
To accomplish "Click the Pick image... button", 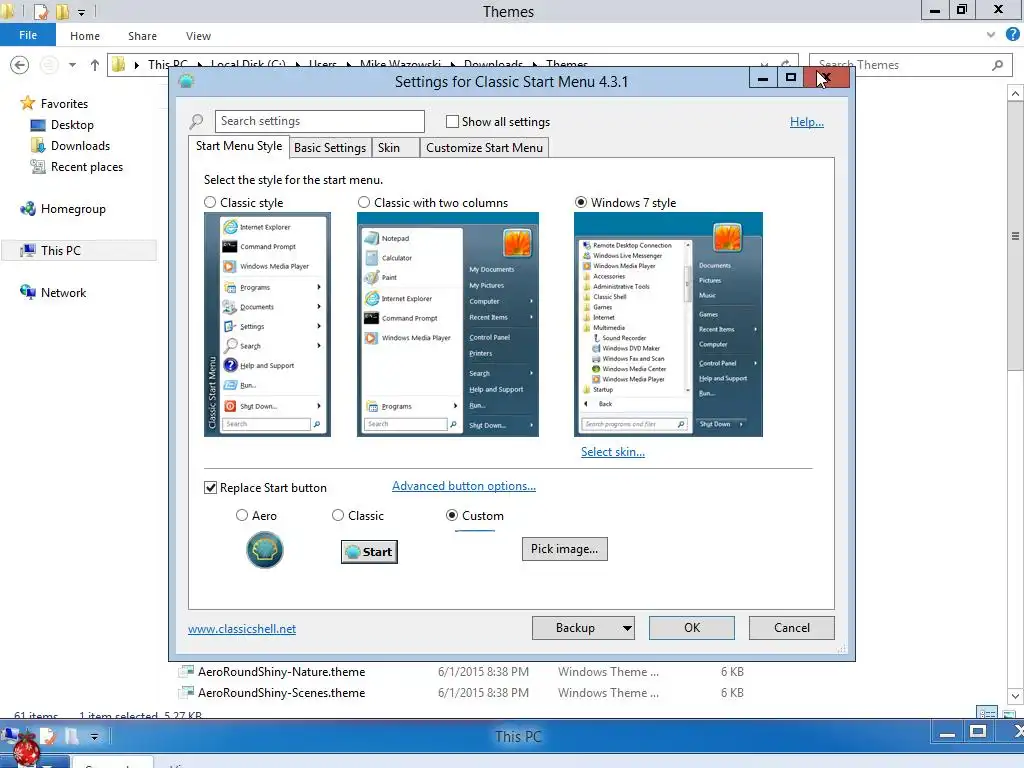I will [564, 549].
